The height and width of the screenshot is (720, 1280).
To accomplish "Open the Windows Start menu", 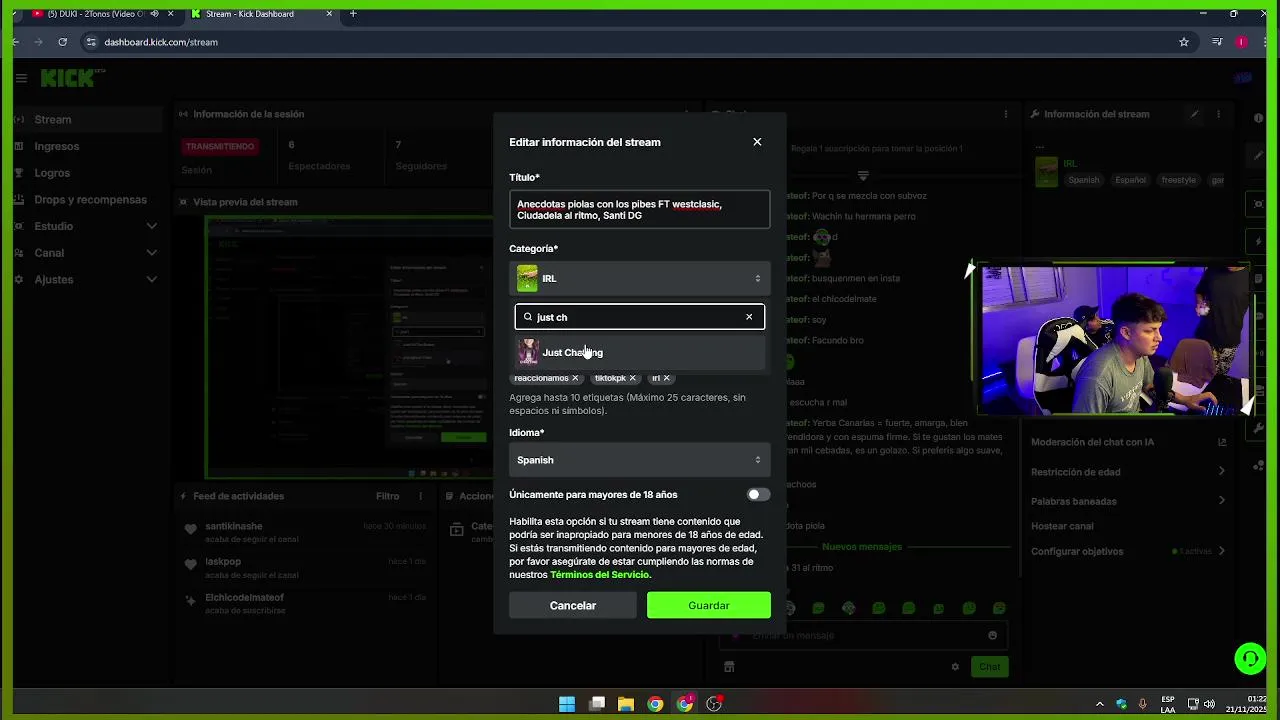I will [567, 704].
